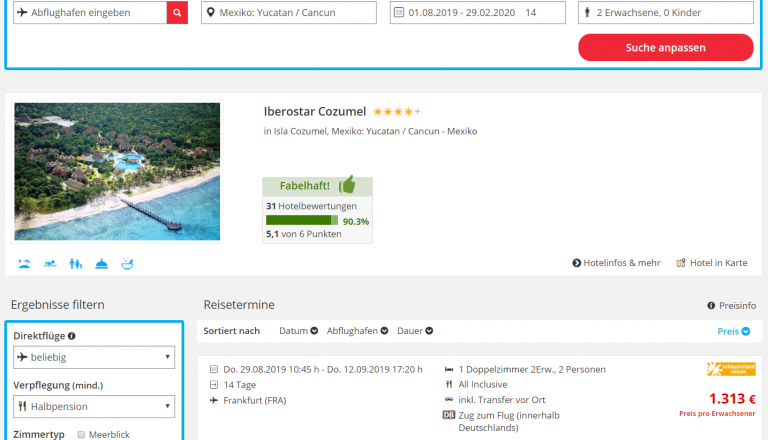The width and height of the screenshot is (768, 440).
Task: Click the airplane icon in the Abflughafen field
Action: (22, 12)
